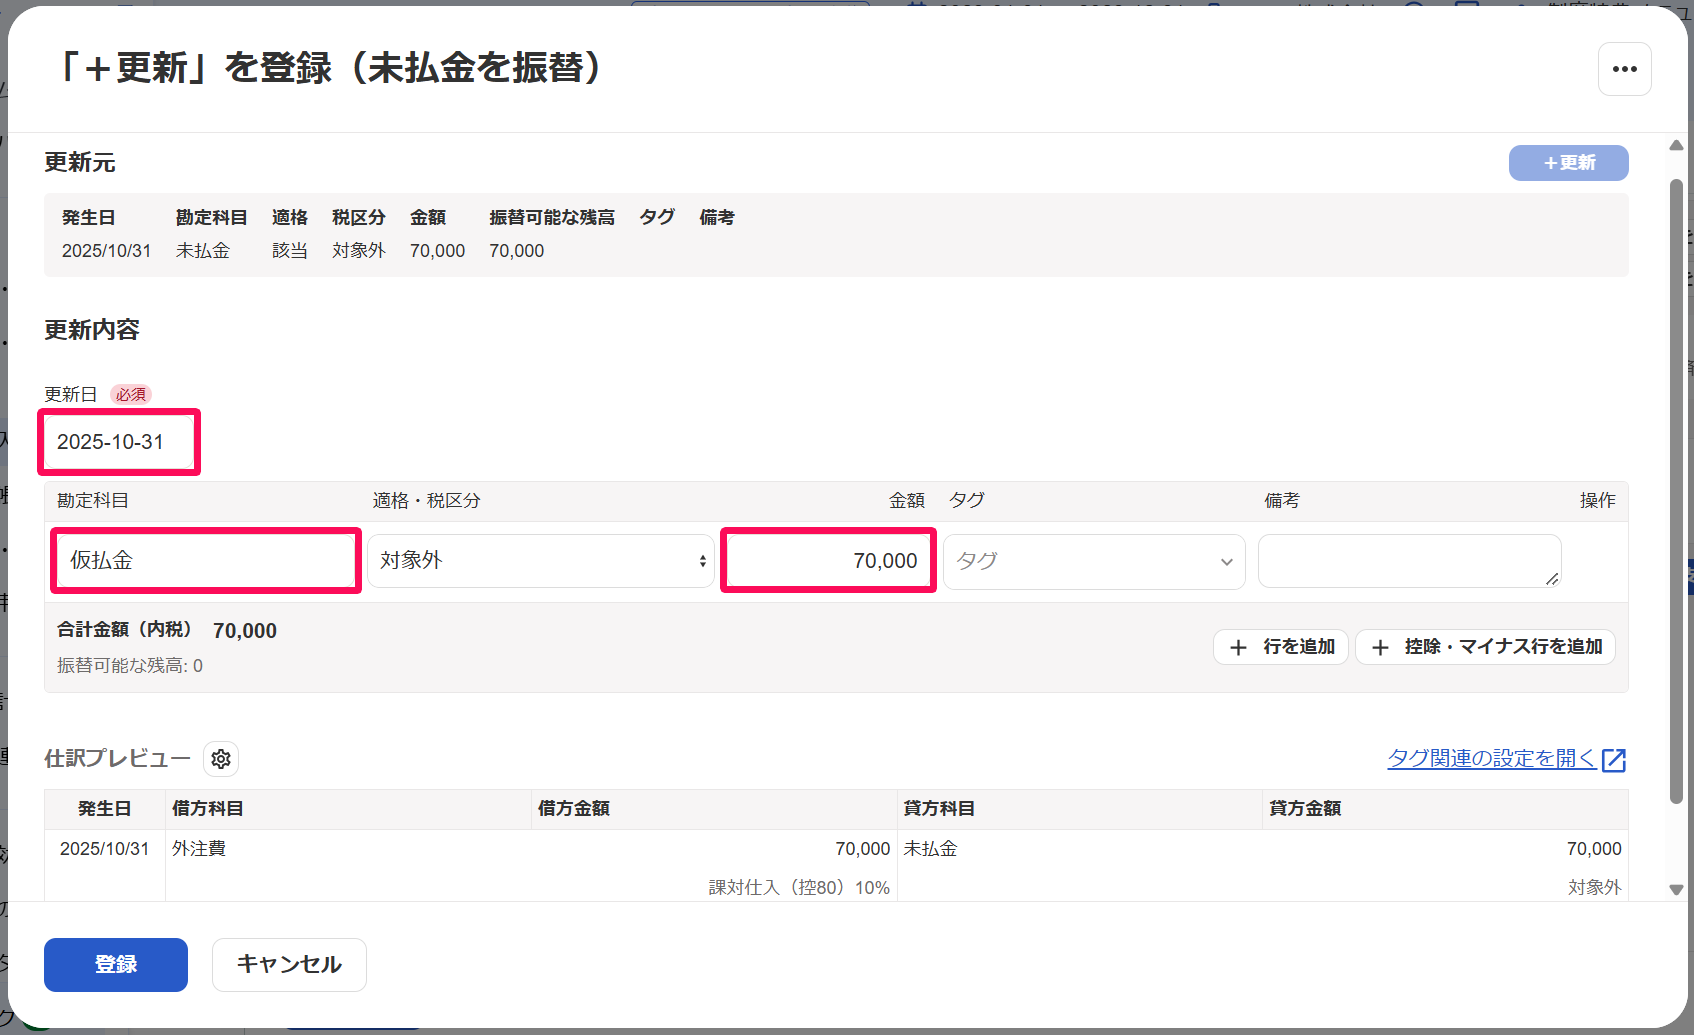Click 該当 in the 更新元 row
Image resolution: width=1694 pixels, height=1035 pixels.
pos(290,251)
